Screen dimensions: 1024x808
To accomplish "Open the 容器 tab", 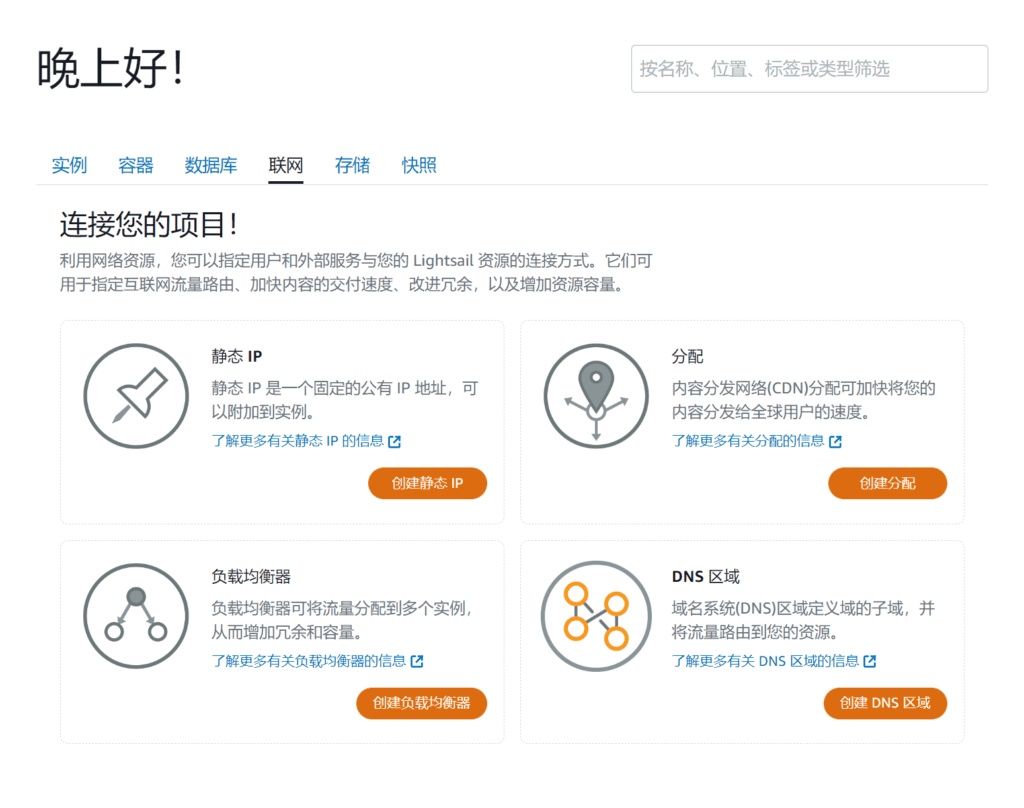I will (x=136, y=166).
